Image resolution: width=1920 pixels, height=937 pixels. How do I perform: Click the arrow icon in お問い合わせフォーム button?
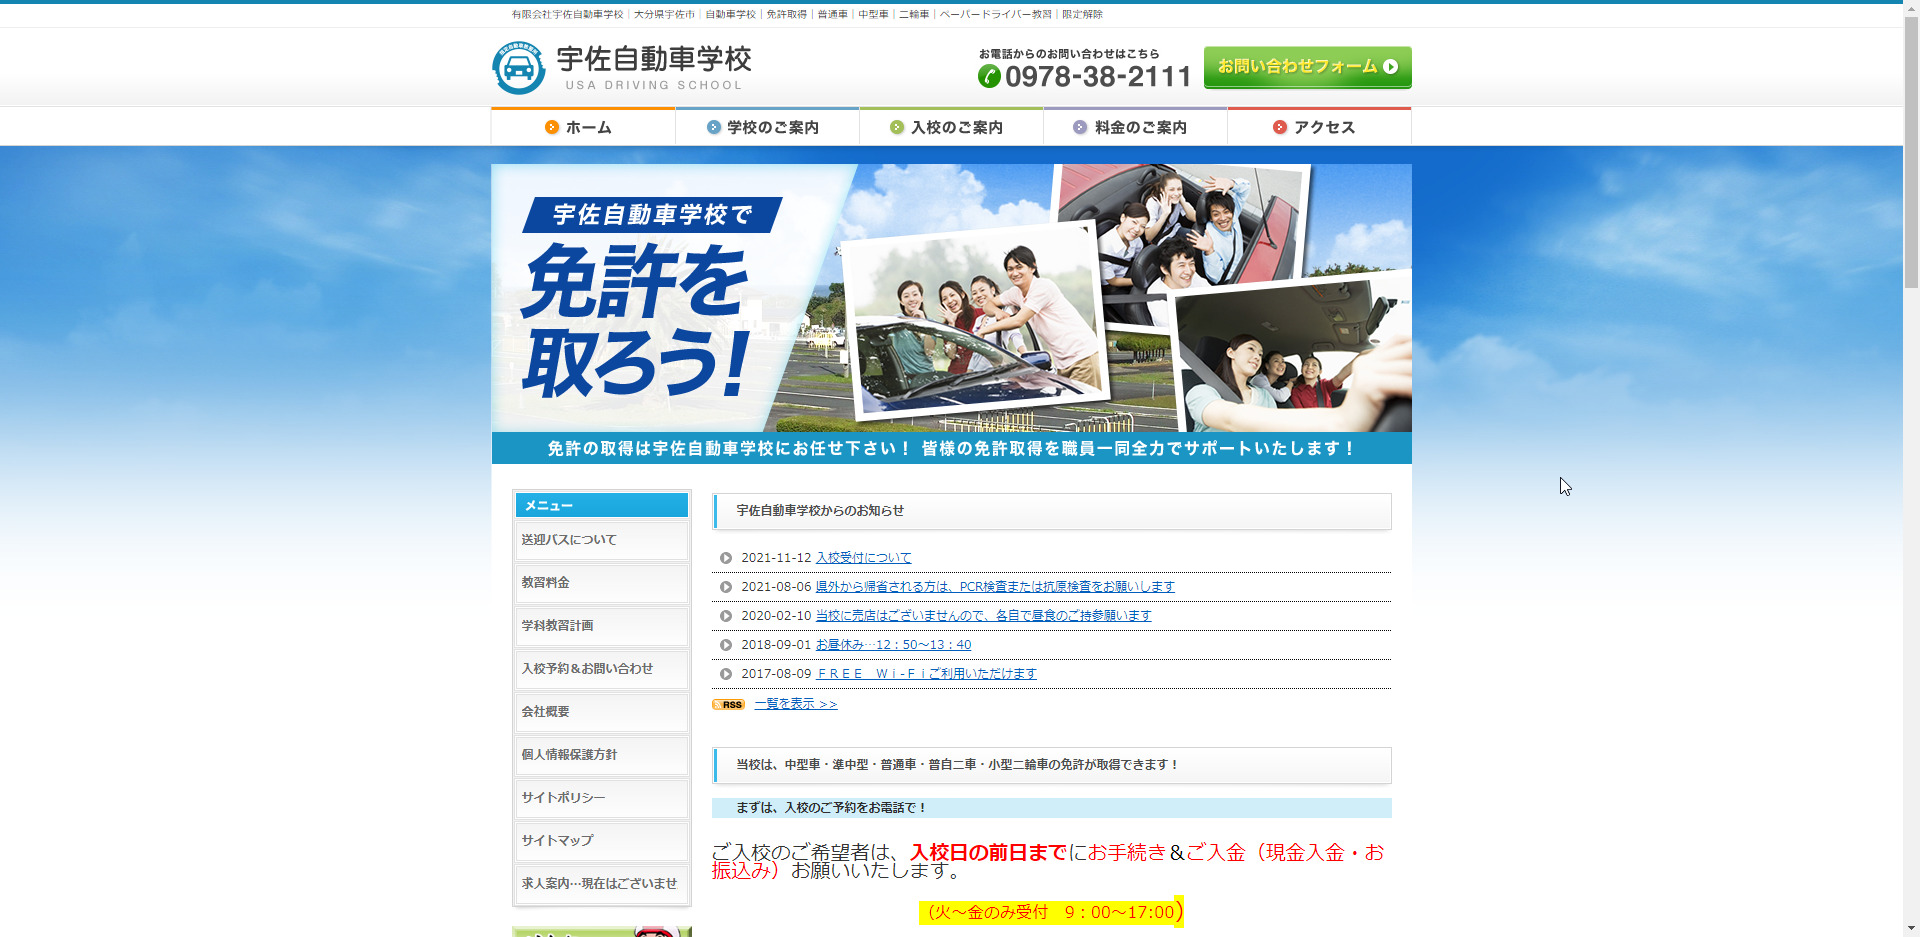coord(1392,67)
